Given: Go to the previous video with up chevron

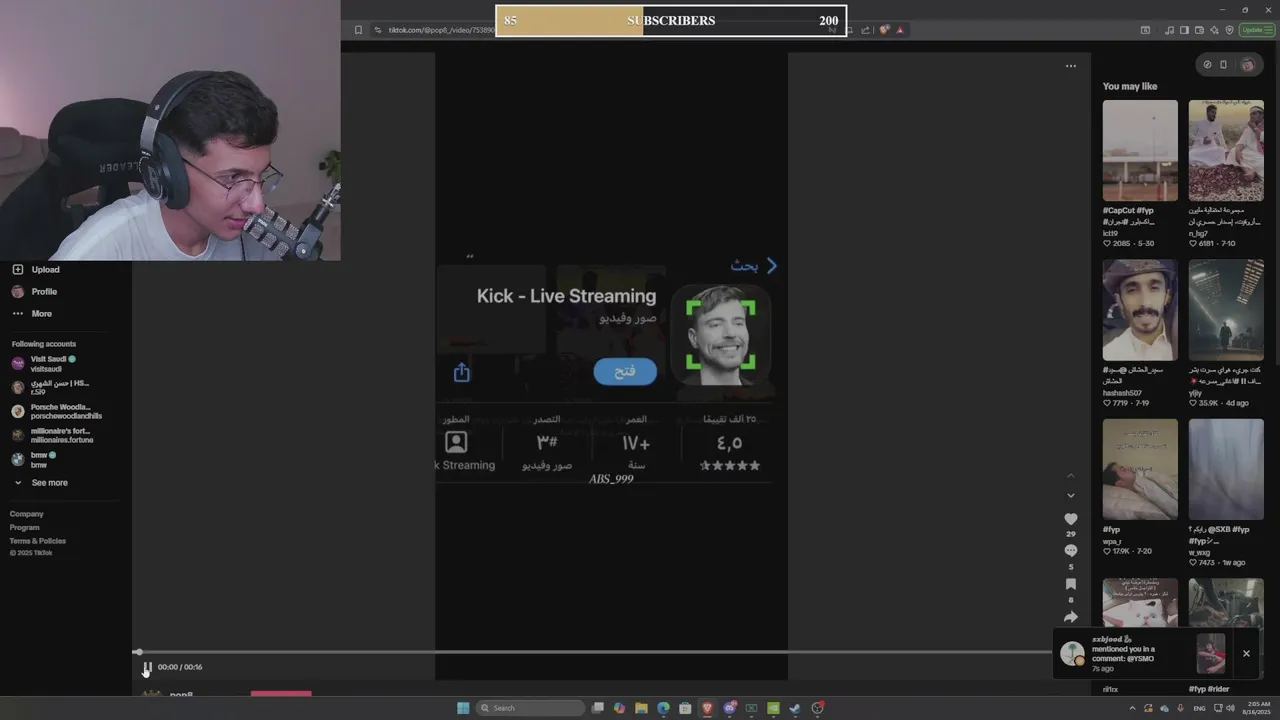Looking at the screenshot, I should 1071,475.
